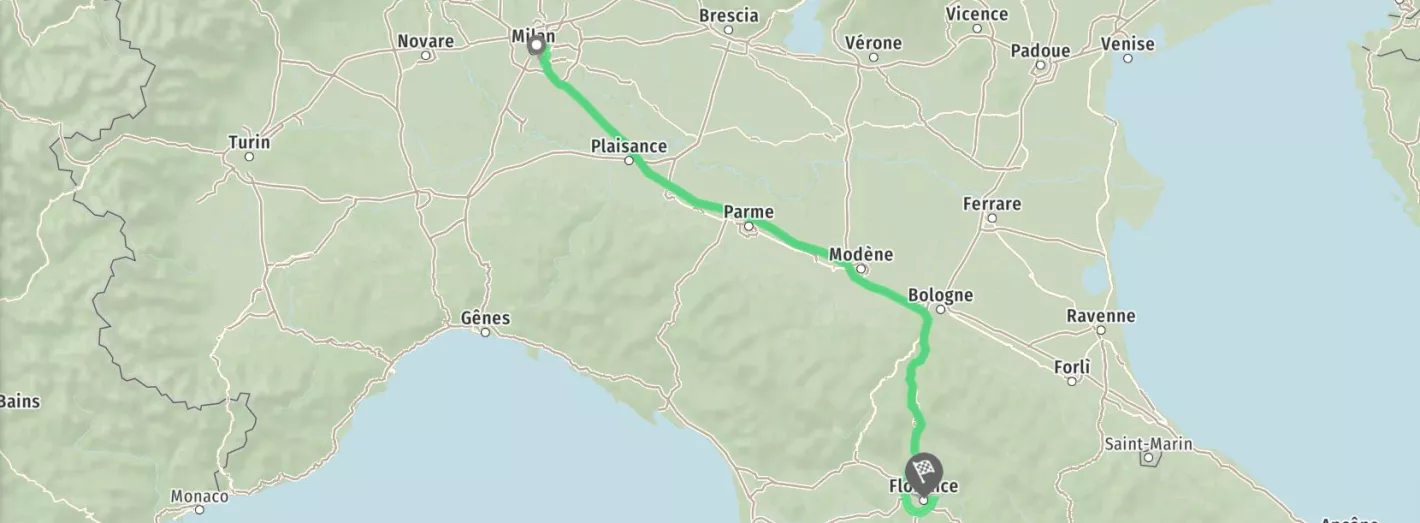
Task: Select the Forli city marker
Action: click(1072, 381)
